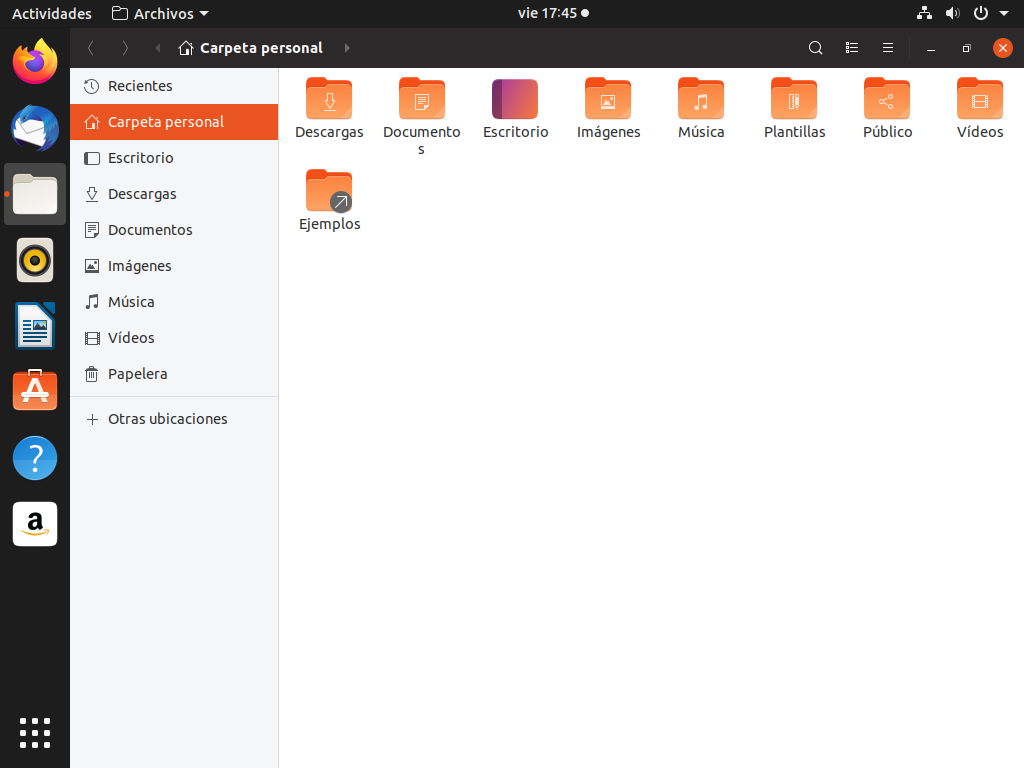The width and height of the screenshot is (1024, 768).
Task: Open the clock calendar at vie 17:45
Action: click(x=548, y=14)
